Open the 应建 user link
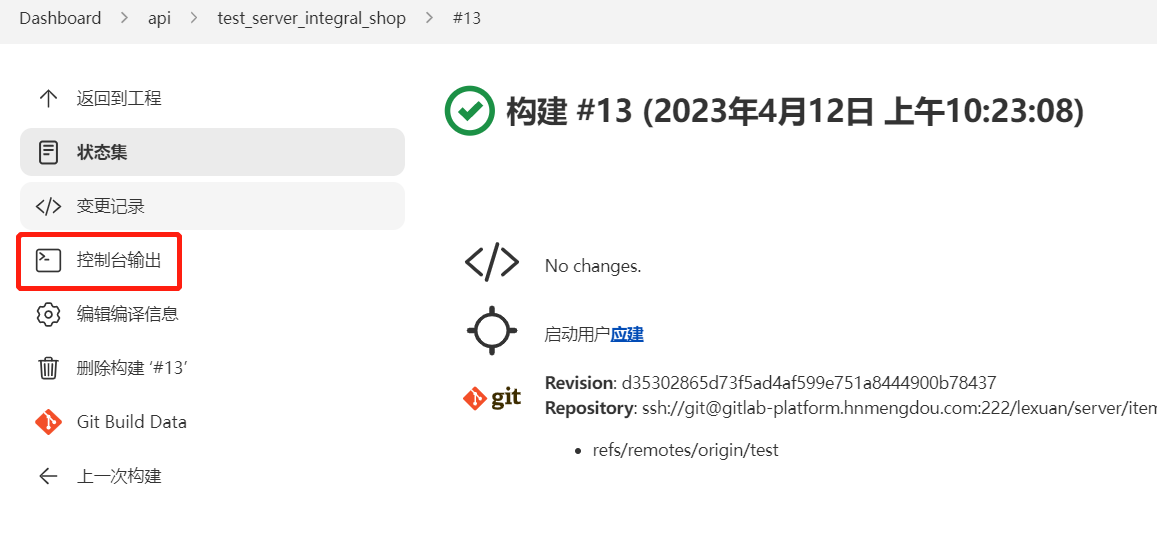Viewport: 1157px width, 537px height. pyautogui.click(x=627, y=334)
